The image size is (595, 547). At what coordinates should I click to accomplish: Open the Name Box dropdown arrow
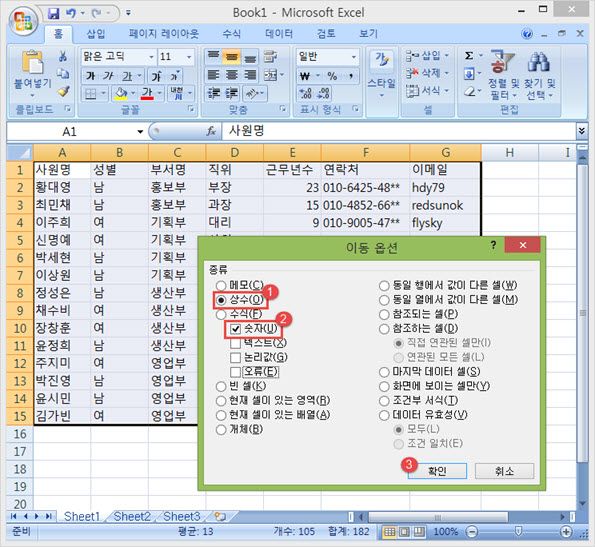140,132
